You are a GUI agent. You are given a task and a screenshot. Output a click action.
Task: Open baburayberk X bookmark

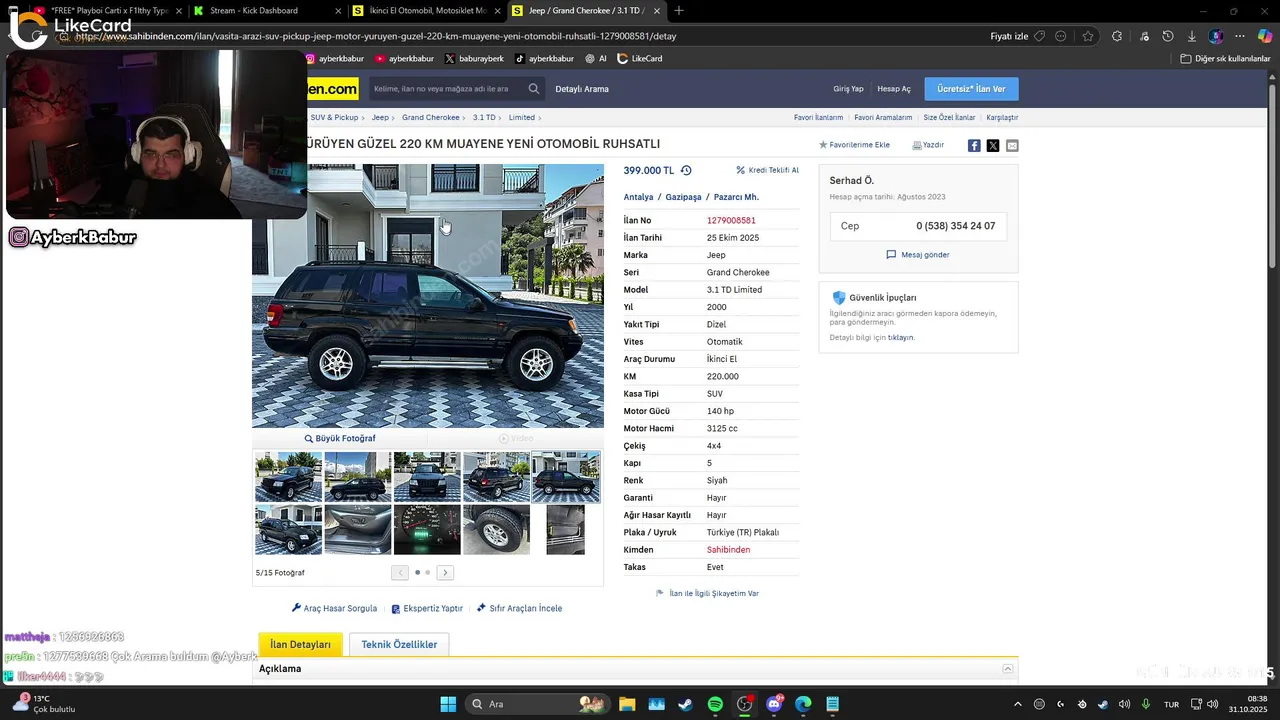click(x=474, y=59)
